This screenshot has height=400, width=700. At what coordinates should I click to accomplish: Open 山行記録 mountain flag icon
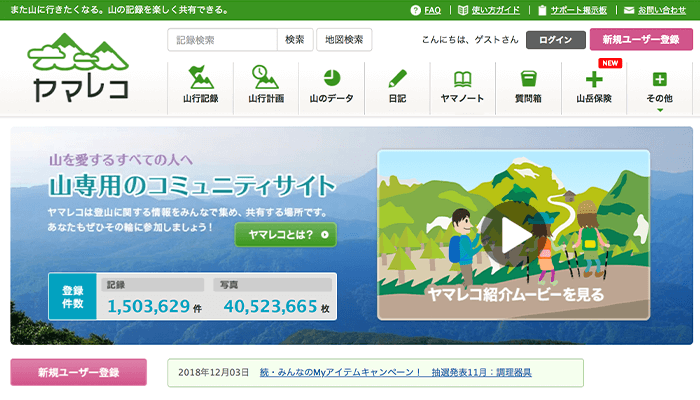pos(200,77)
